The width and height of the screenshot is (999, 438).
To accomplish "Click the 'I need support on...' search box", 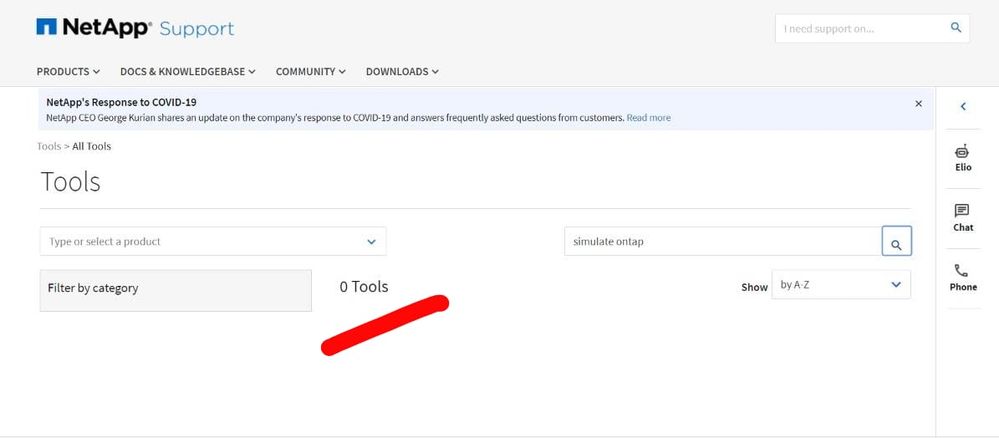I will (872, 29).
